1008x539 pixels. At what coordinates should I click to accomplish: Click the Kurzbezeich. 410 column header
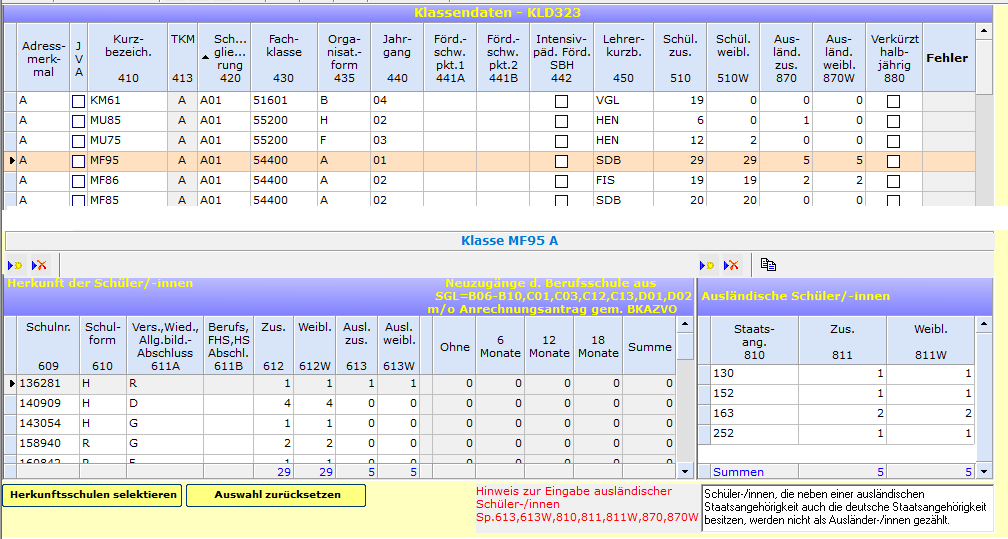click(128, 58)
